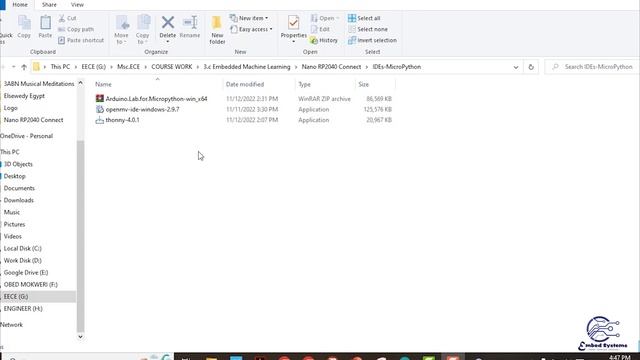
Task: Click Select all in ribbon
Action: 364,18
